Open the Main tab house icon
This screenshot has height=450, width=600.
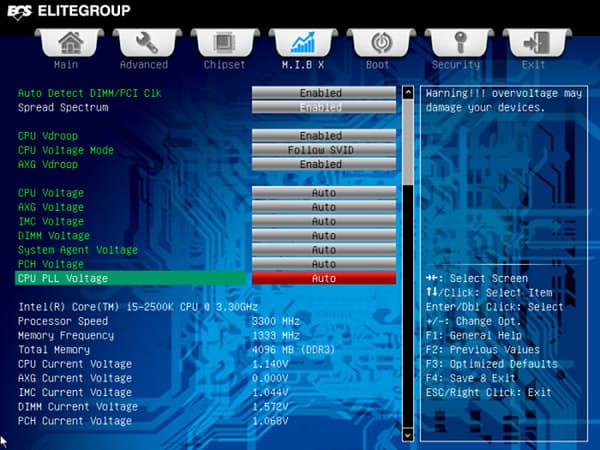[69, 43]
